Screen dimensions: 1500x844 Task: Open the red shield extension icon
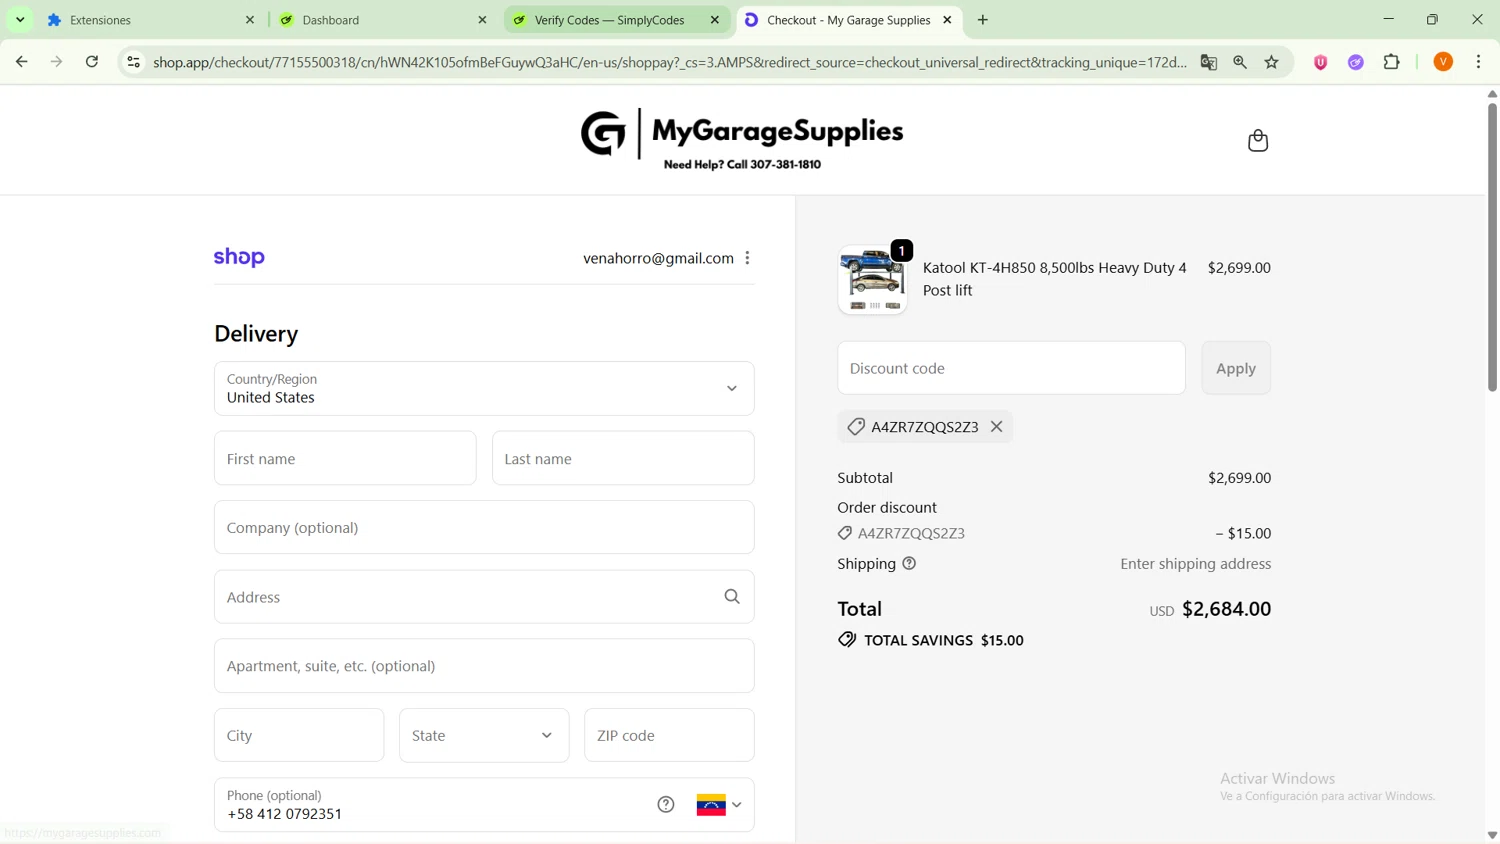coord(1321,62)
